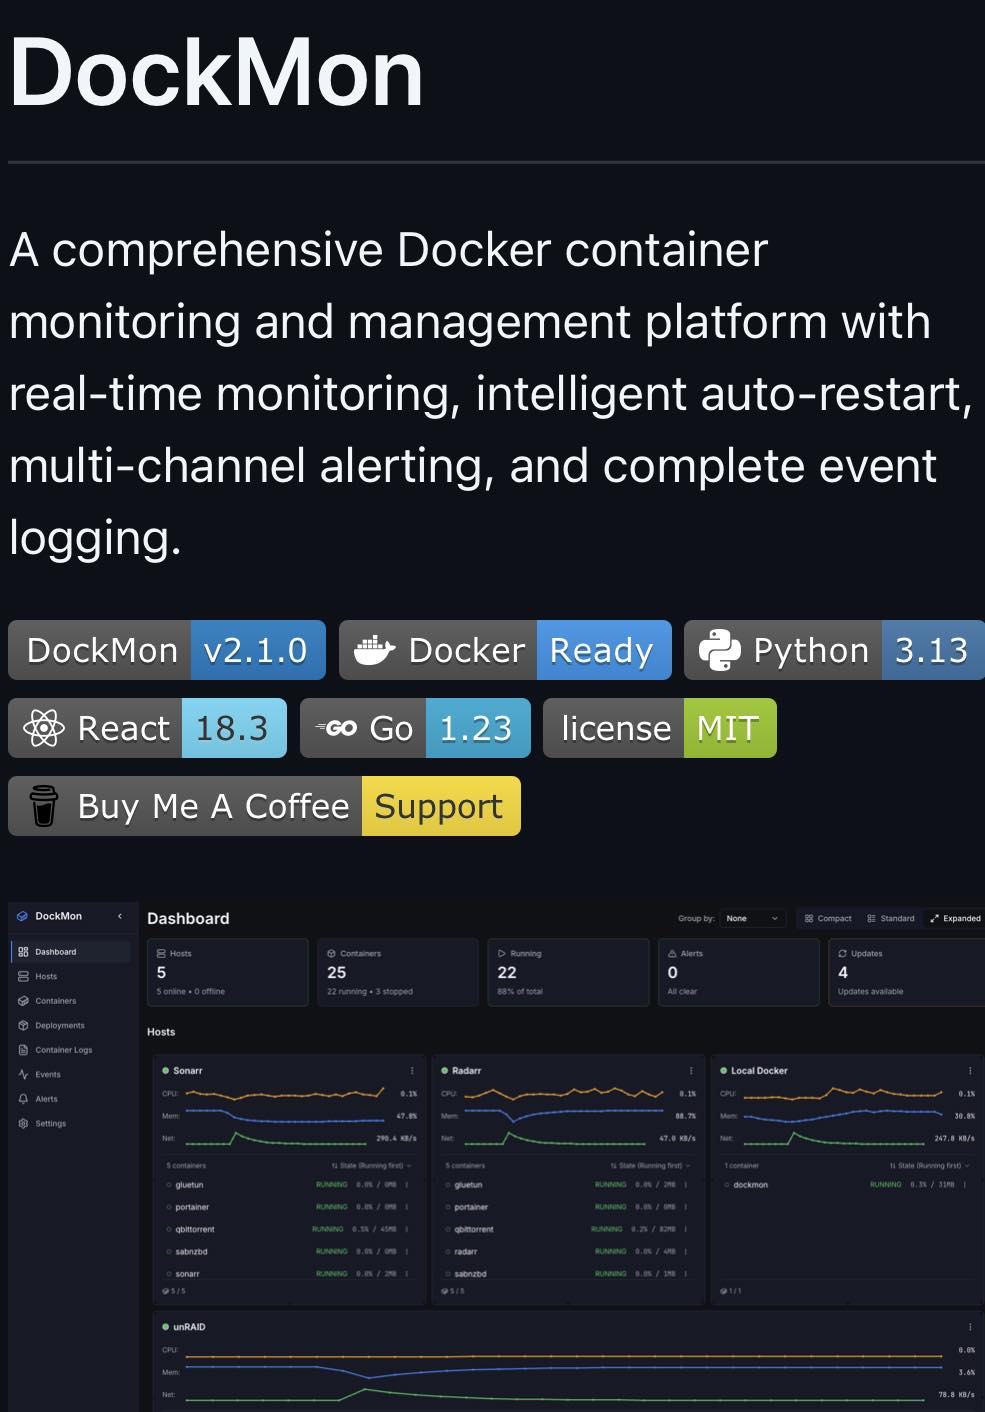Click the Sonarr host name

point(188,1071)
